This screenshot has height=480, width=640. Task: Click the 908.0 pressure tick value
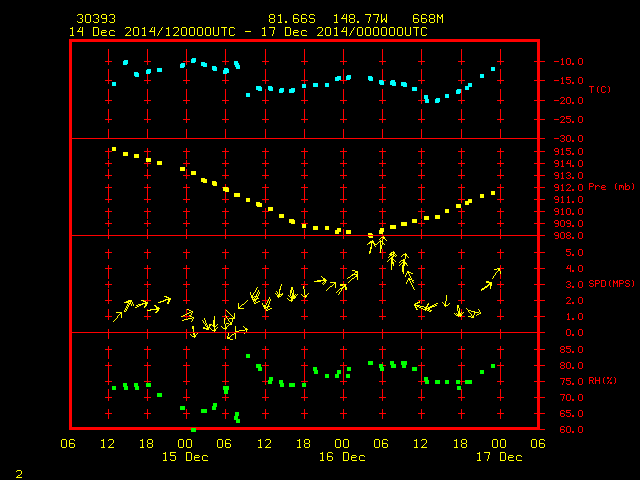click(x=568, y=236)
